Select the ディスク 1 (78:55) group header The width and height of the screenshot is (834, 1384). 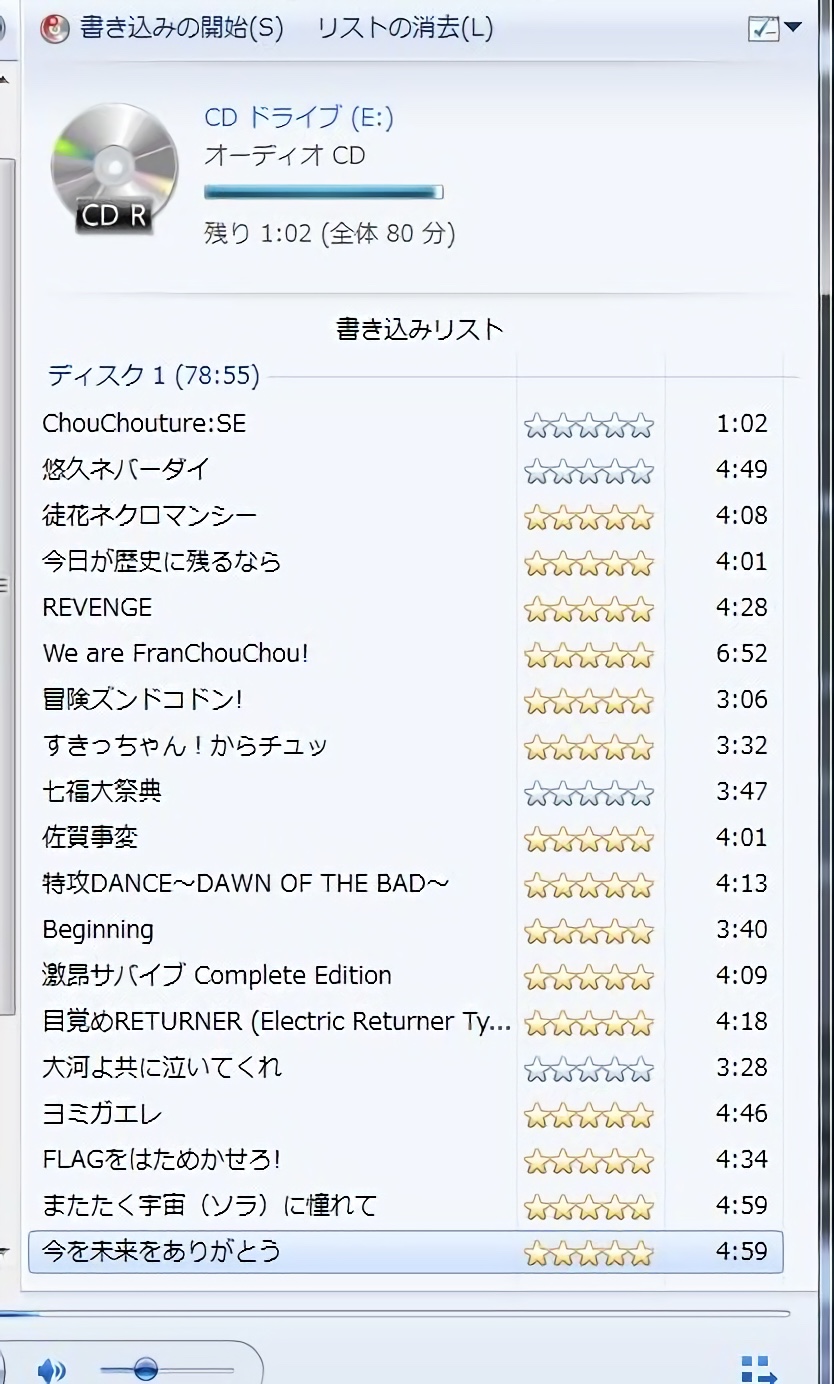coord(154,376)
